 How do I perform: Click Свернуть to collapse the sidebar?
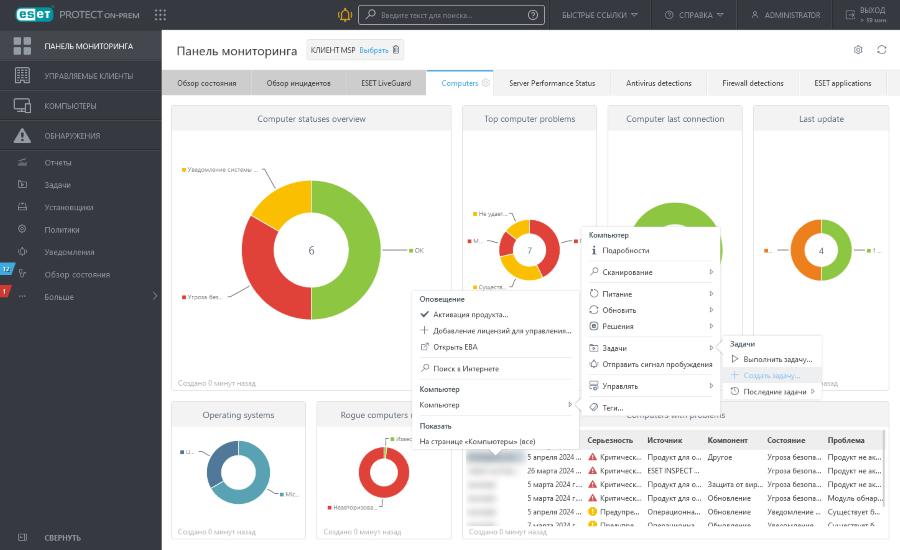click(x=62, y=538)
